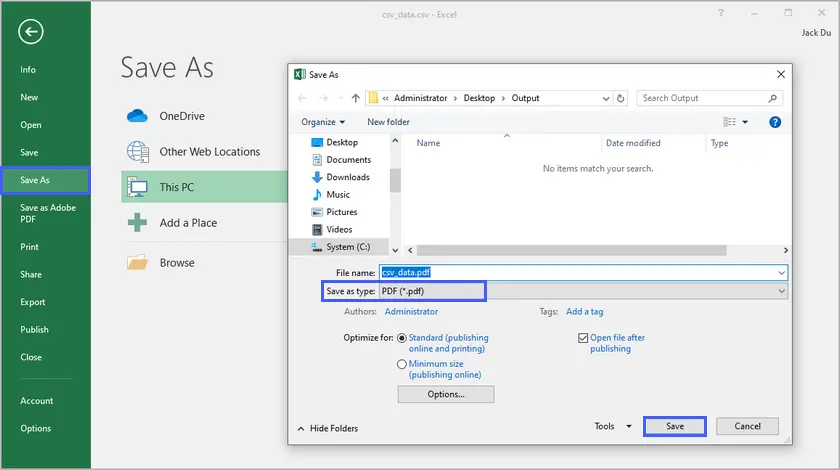Image resolution: width=840 pixels, height=470 pixels.
Task: Go forward in the Save As dialog
Action: (x=323, y=98)
